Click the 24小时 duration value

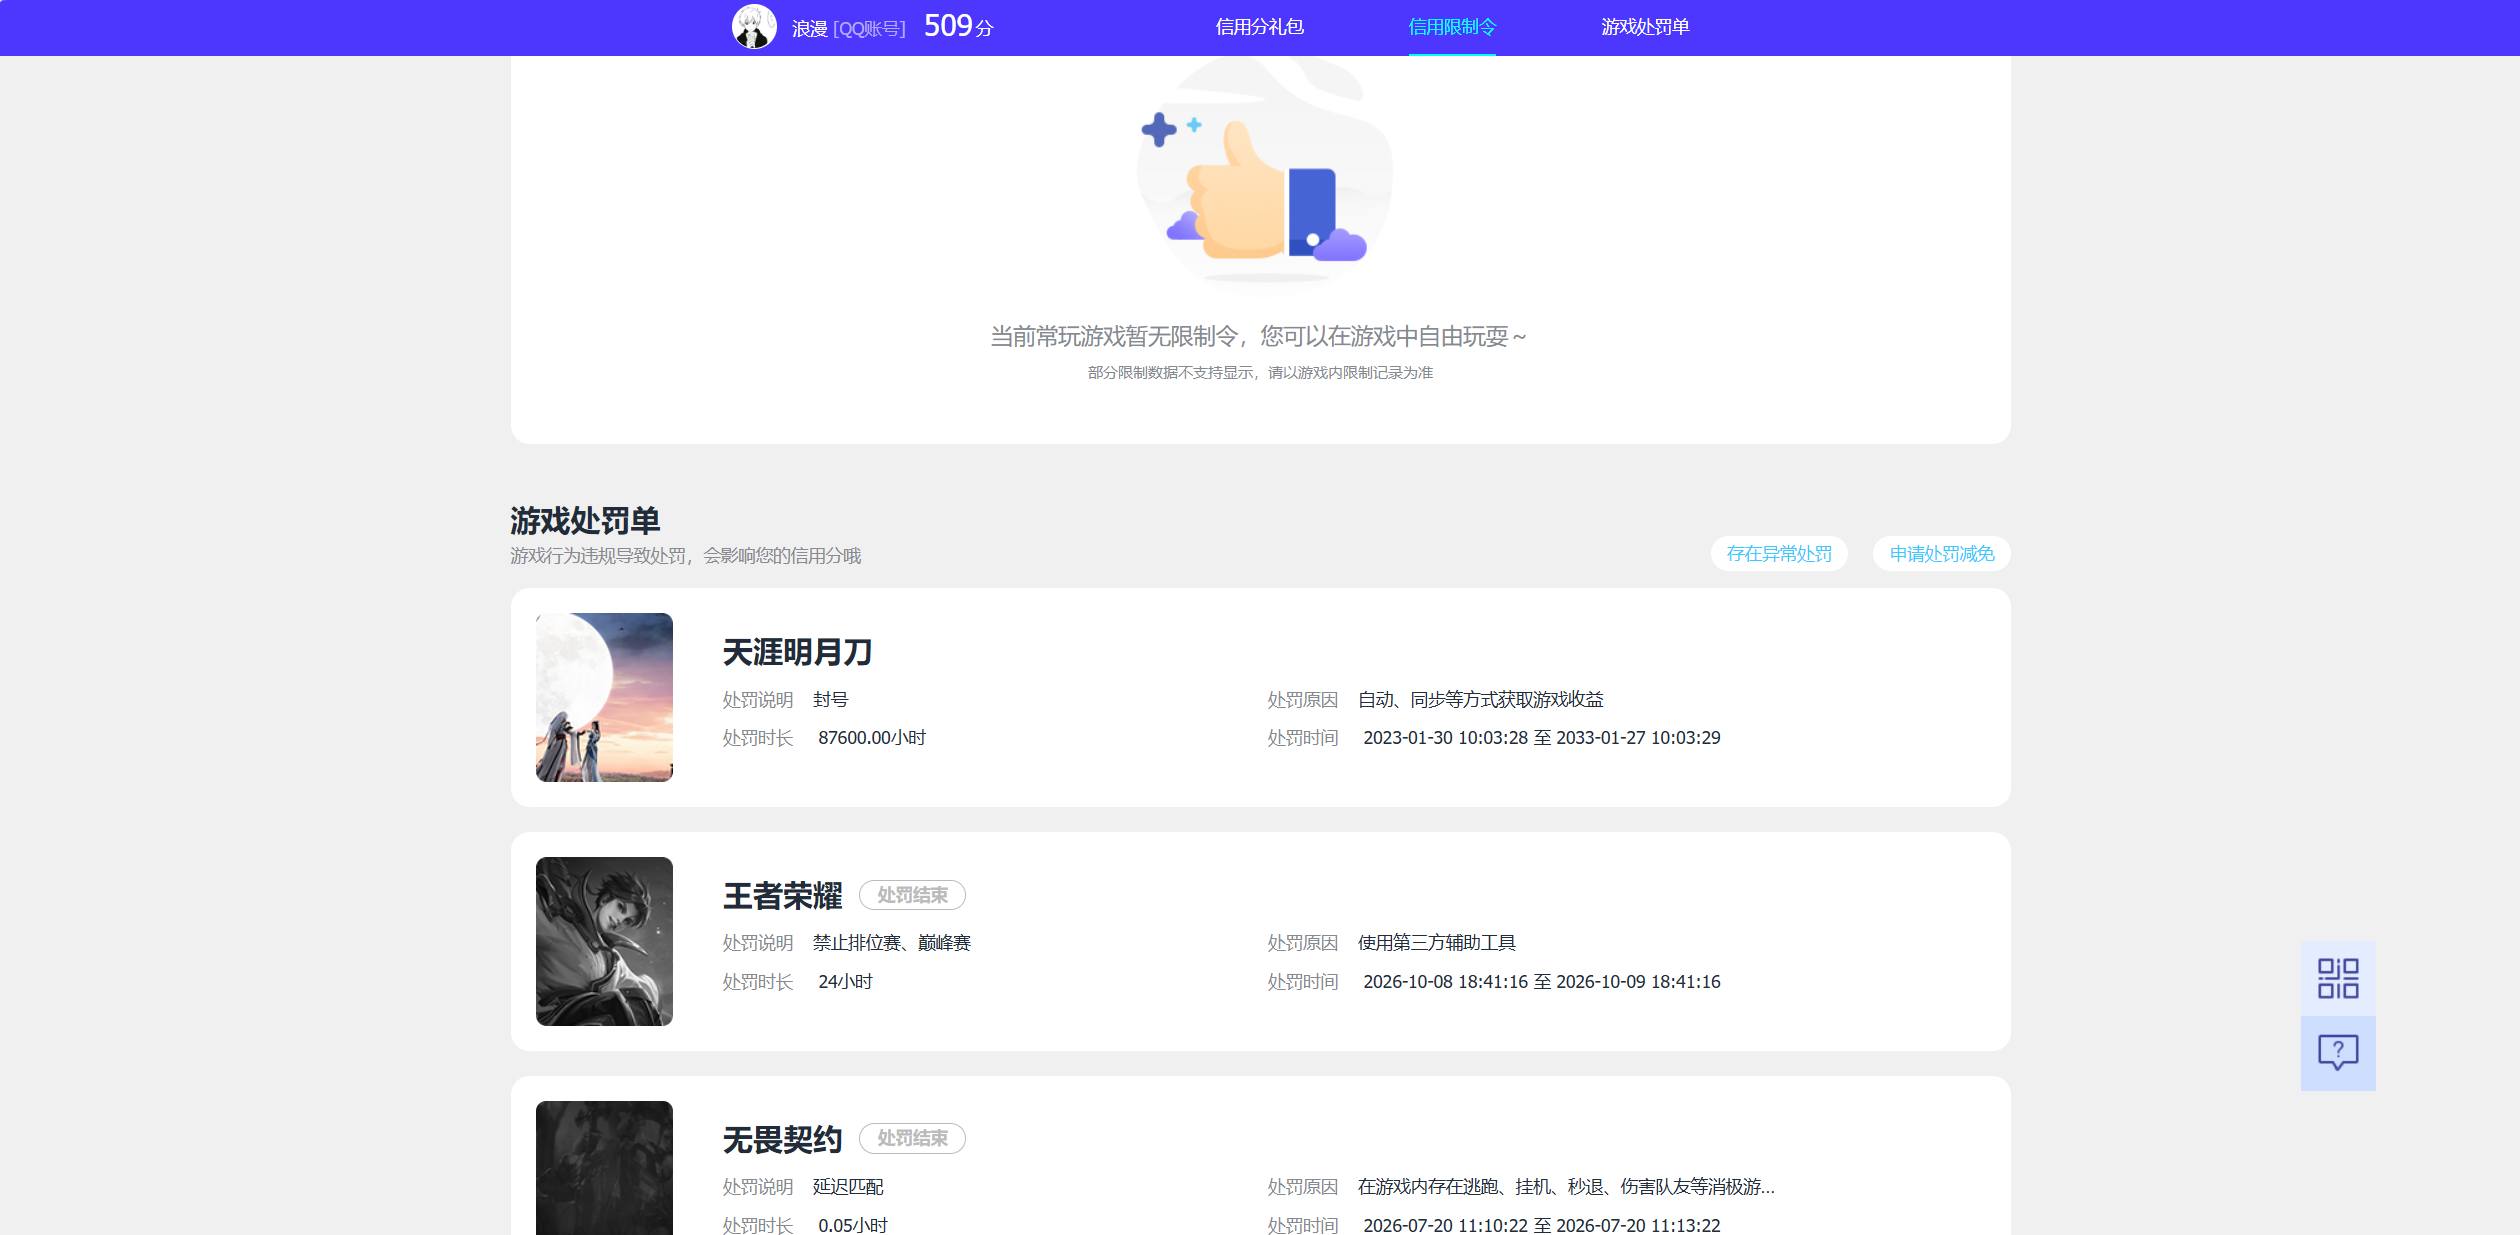tap(845, 982)
